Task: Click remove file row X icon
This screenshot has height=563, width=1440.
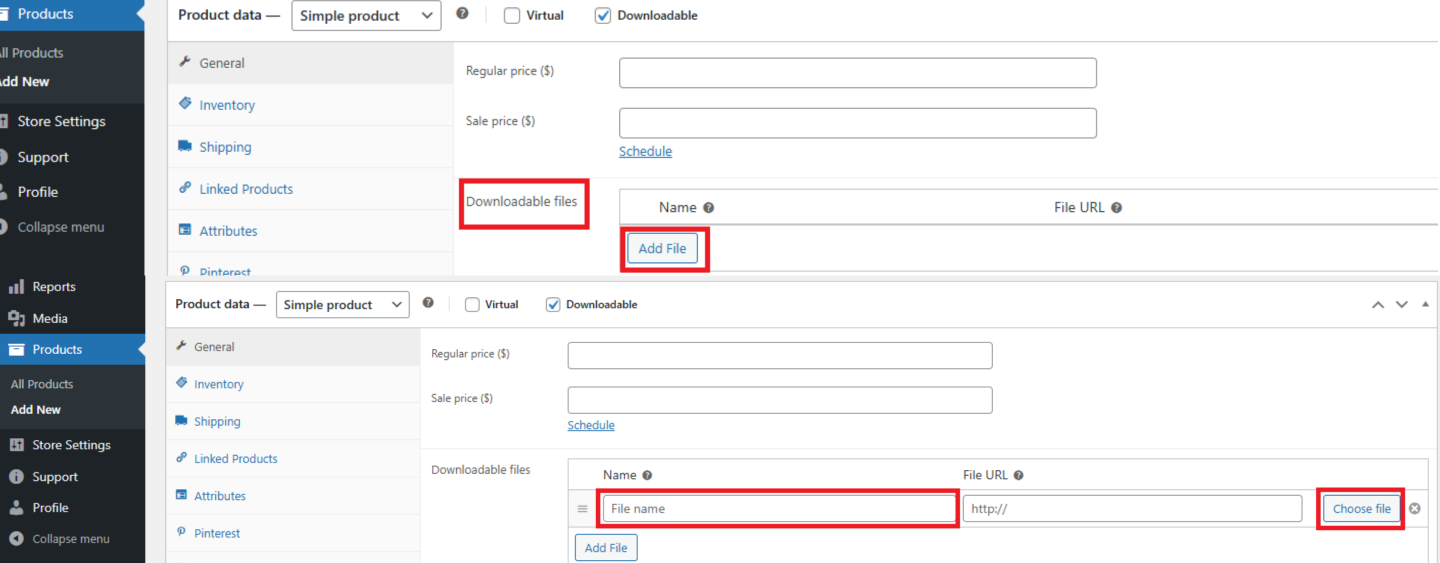Action: [1415, 508]
